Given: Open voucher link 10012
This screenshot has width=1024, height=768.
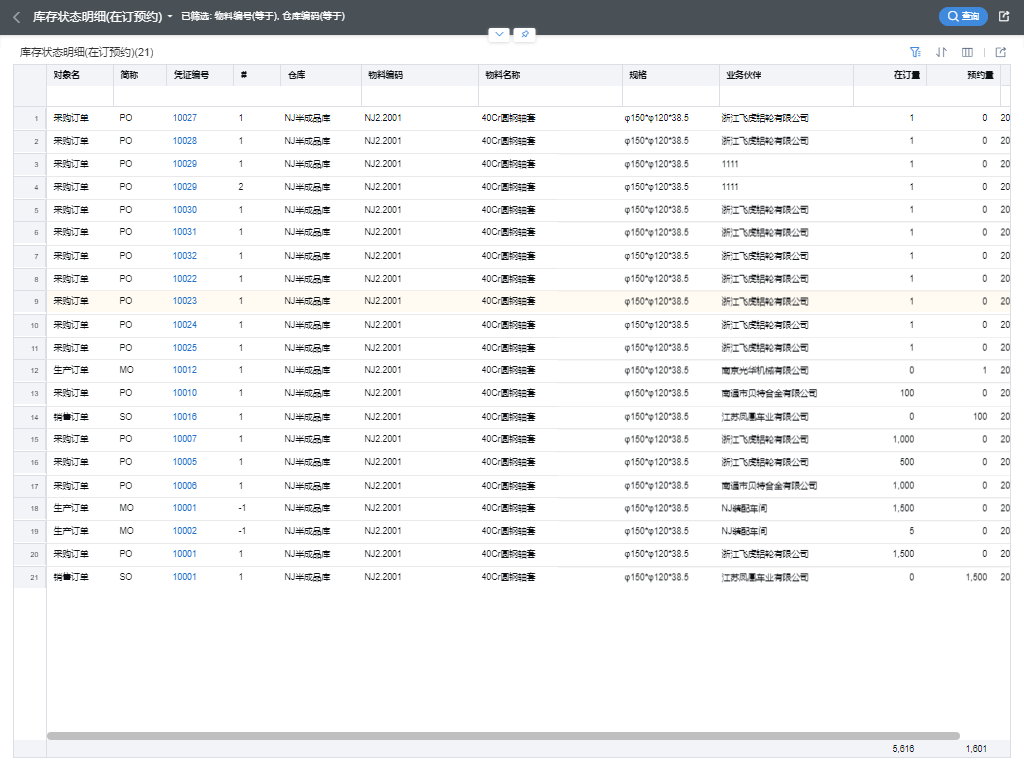Looking at the screenshot, I should pyautogui.click(x=185, y=370).
